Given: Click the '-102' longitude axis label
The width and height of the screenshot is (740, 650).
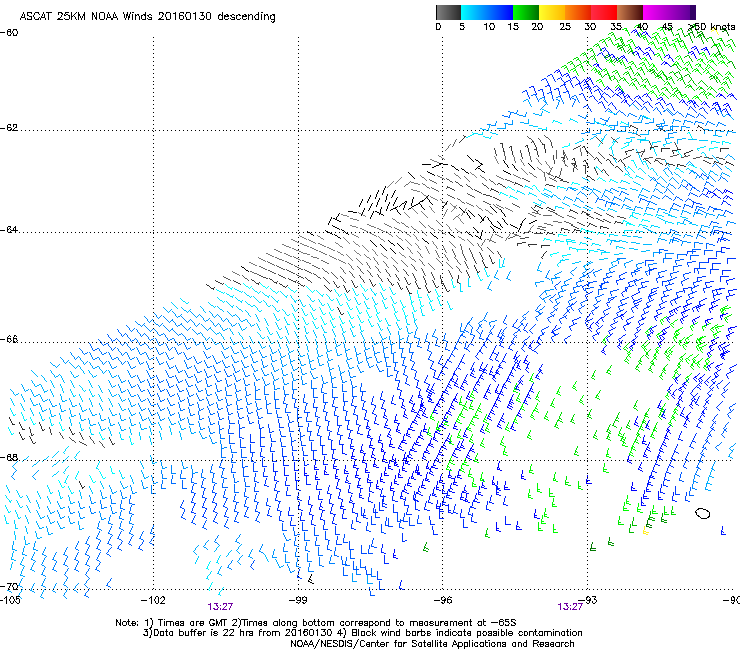Looking at the screenshot, I should [x=153, y=600].
